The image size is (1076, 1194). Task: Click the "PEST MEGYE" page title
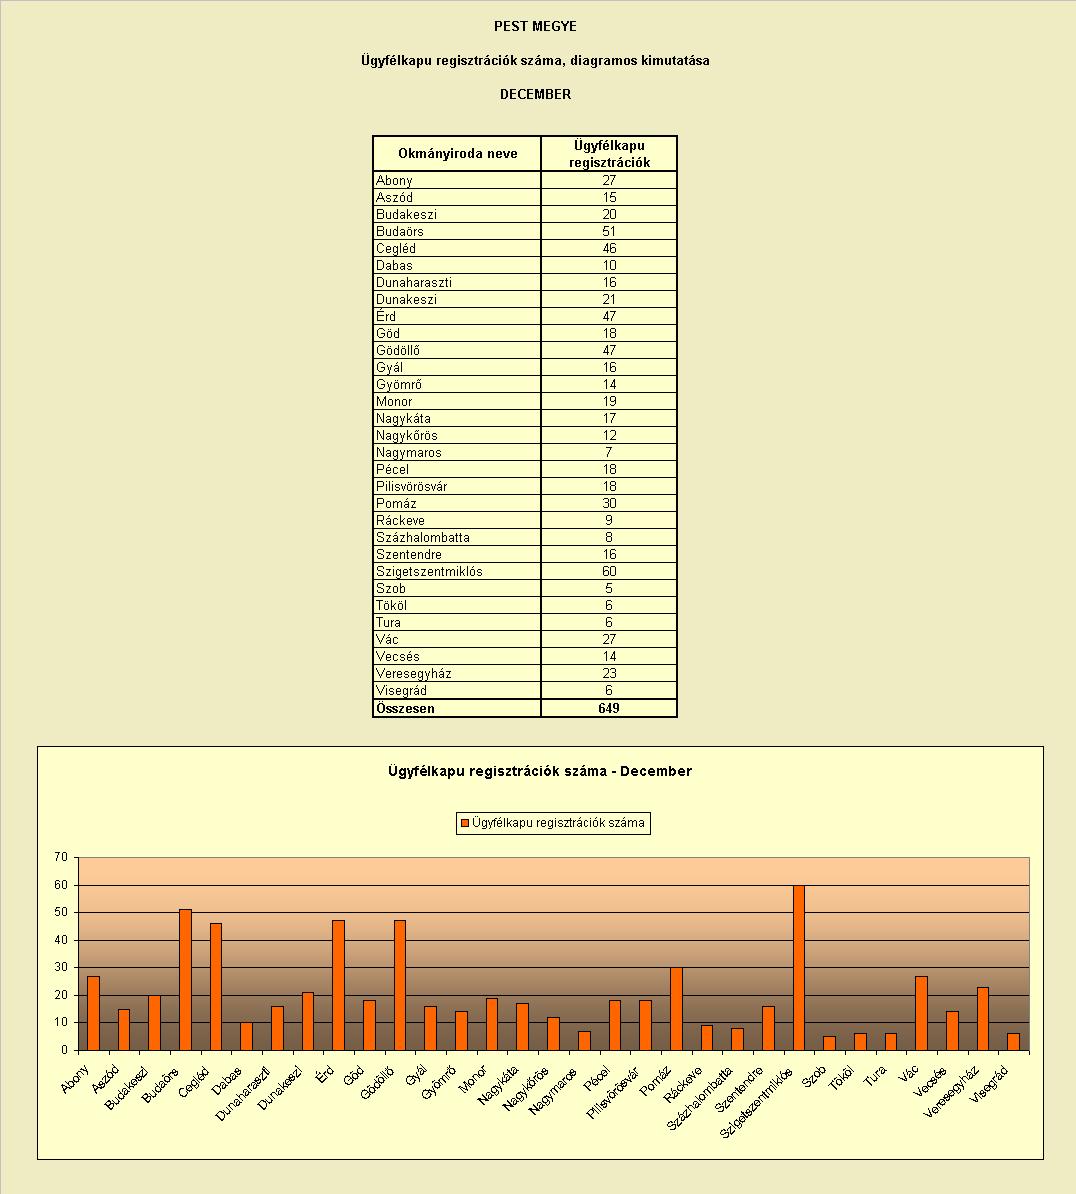535,27
